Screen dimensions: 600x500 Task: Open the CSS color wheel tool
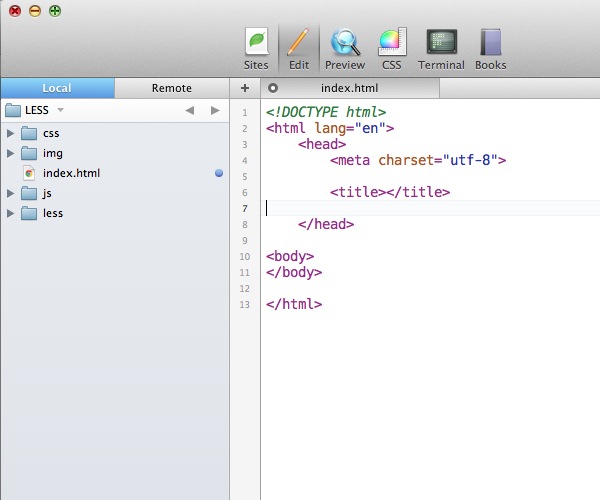point(392,49)
